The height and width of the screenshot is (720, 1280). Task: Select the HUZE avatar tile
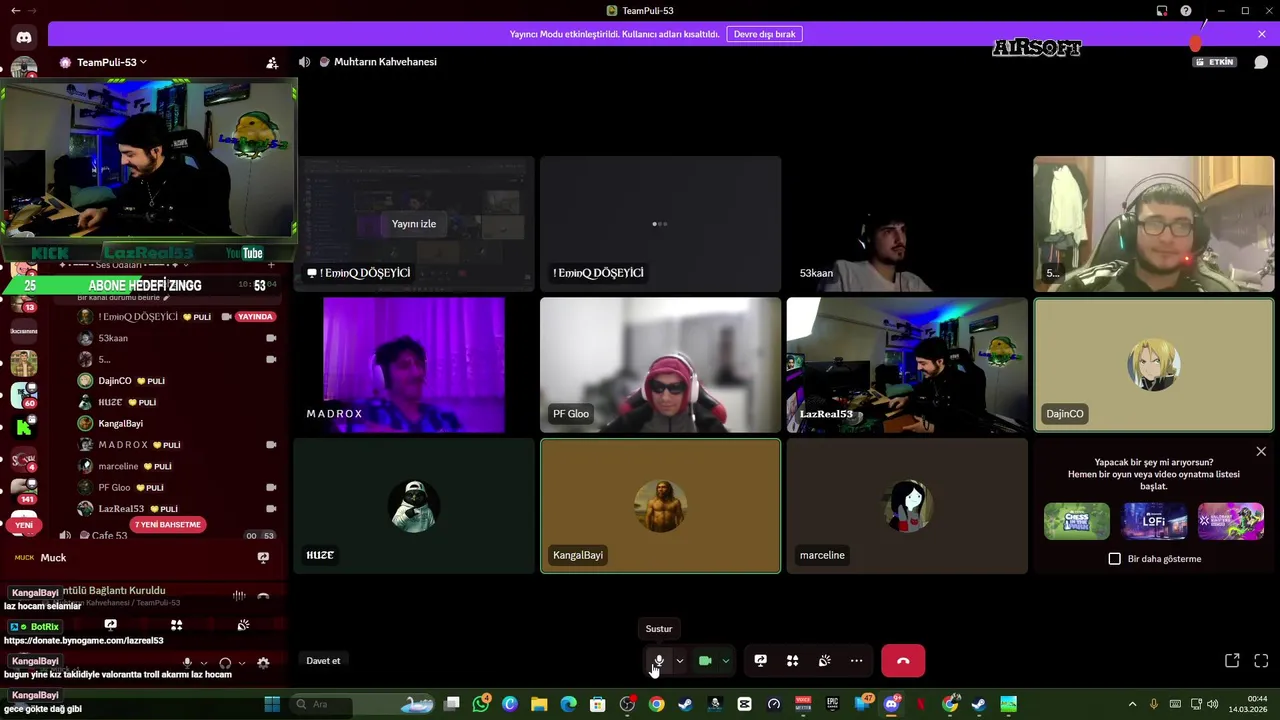pyautogui.click(x=414, y=506)
